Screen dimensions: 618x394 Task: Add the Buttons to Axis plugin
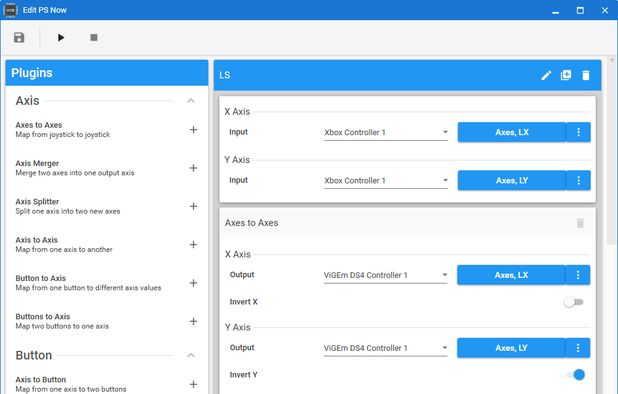pos(193,321)
